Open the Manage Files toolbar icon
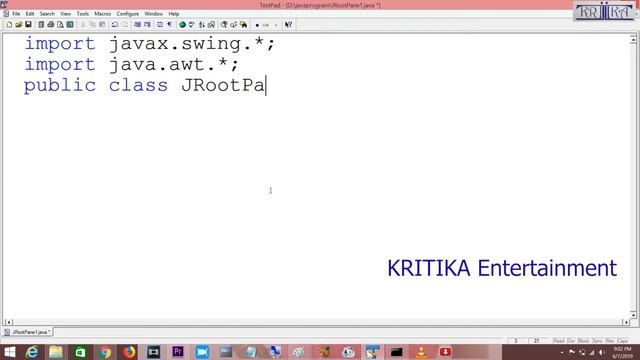Screen dimensions: 640x360 click(41, 25)
